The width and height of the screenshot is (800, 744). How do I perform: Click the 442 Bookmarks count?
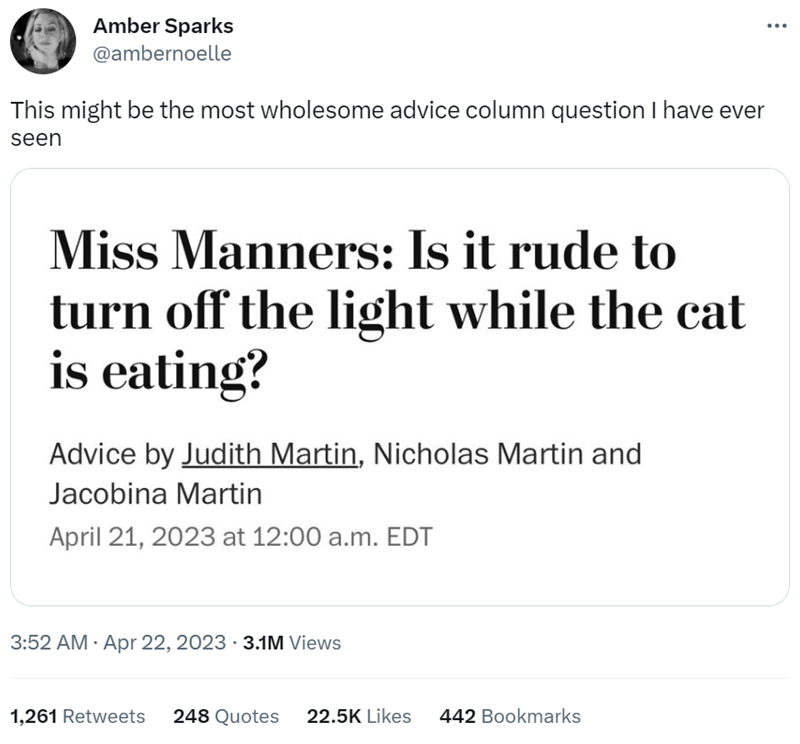tap(510, 716)
